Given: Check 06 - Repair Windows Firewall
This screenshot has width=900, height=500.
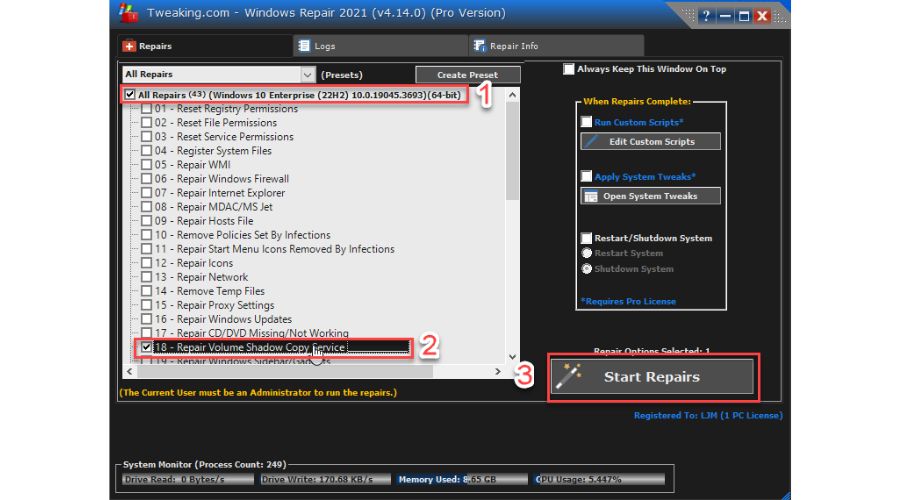Looking at the screenshot, I should 147,179.
